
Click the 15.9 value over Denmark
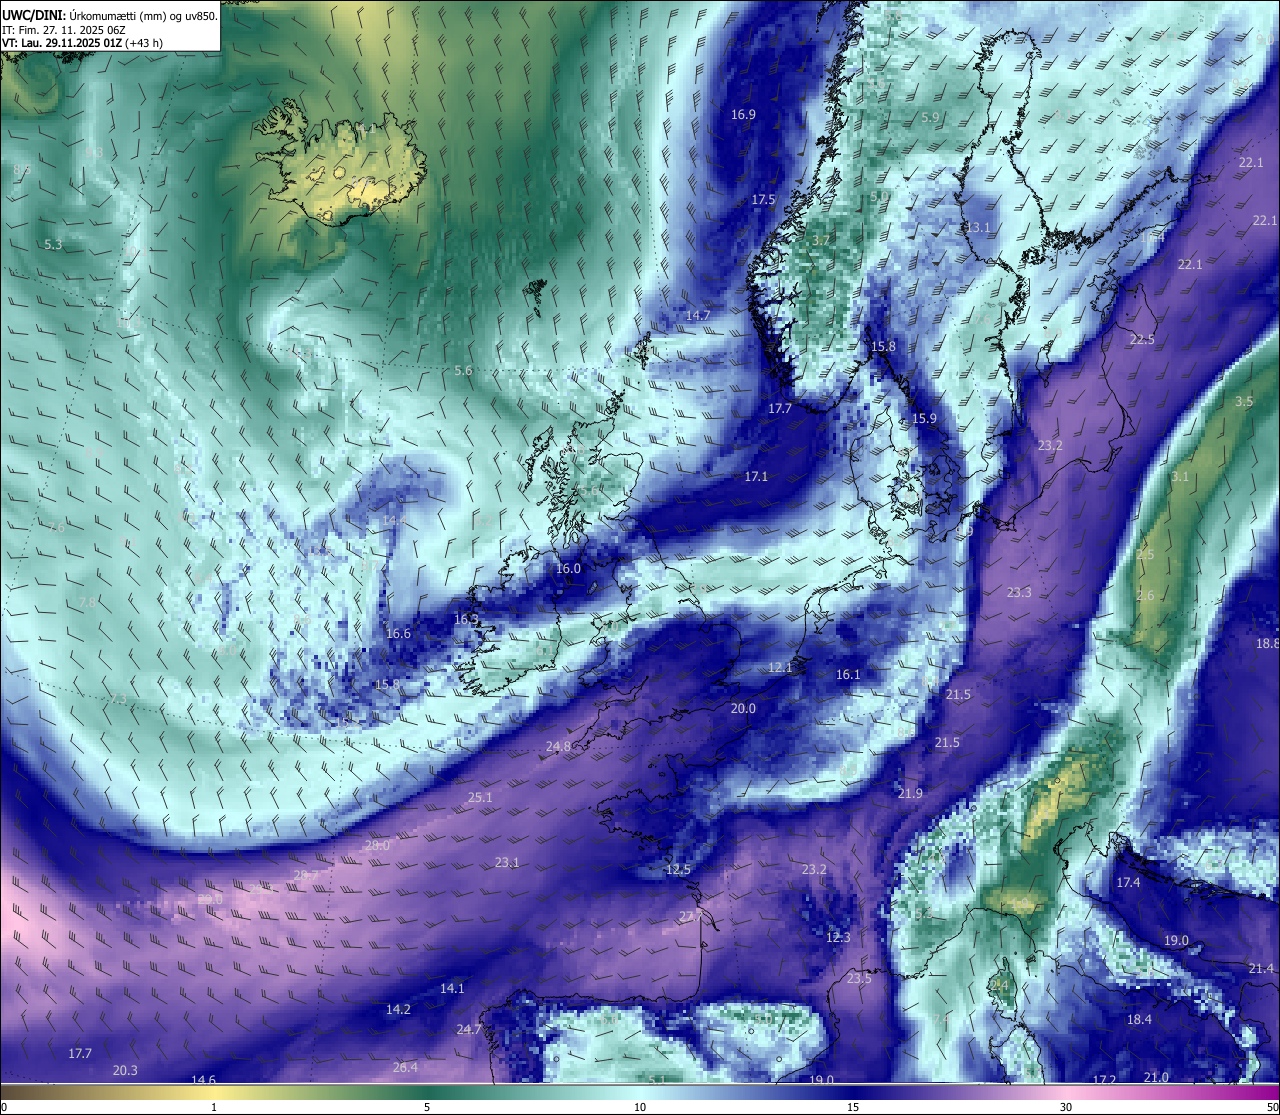point(924,419)
